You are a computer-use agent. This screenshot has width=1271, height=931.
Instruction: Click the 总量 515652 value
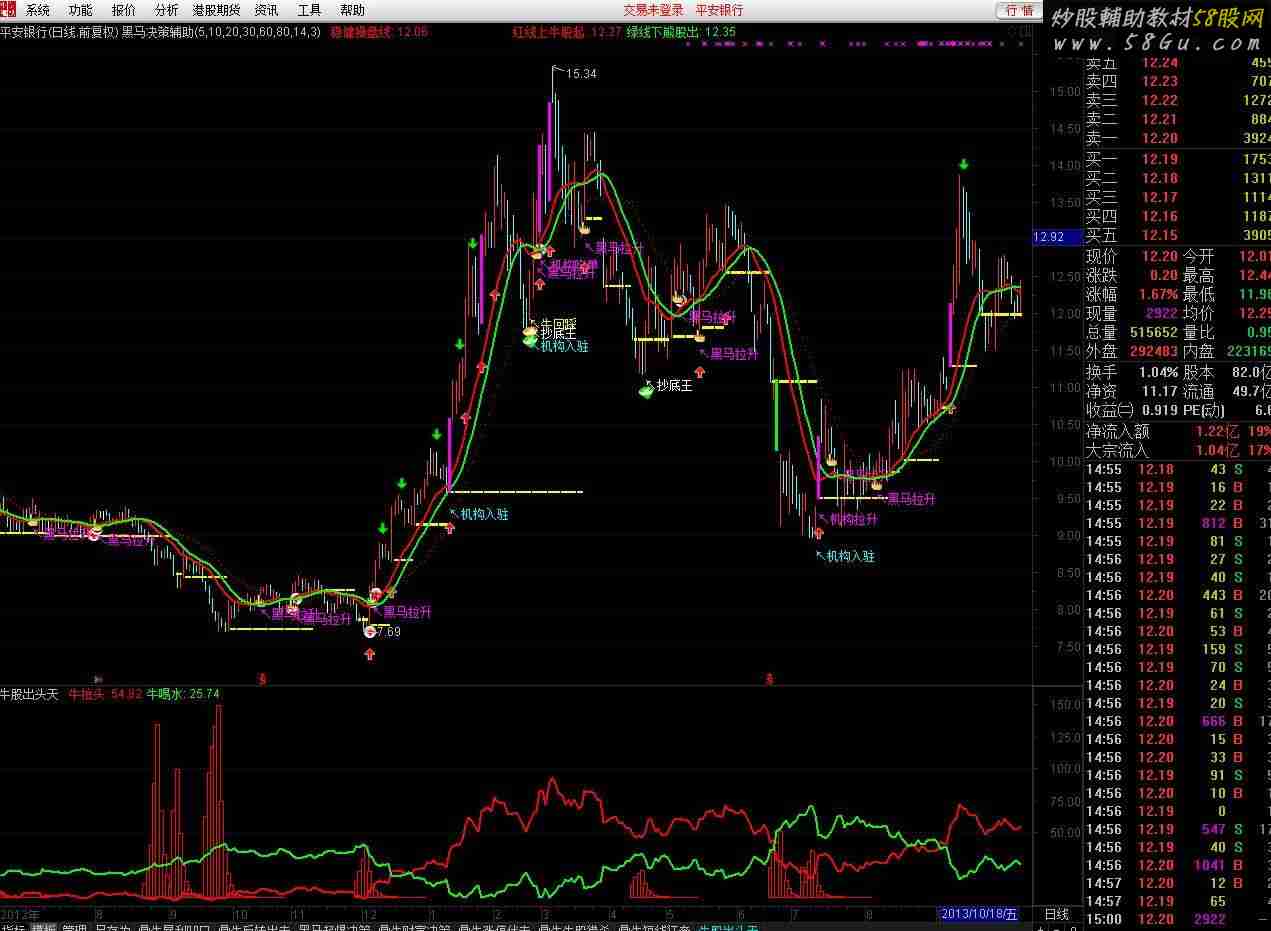(x=1153, y=332)
